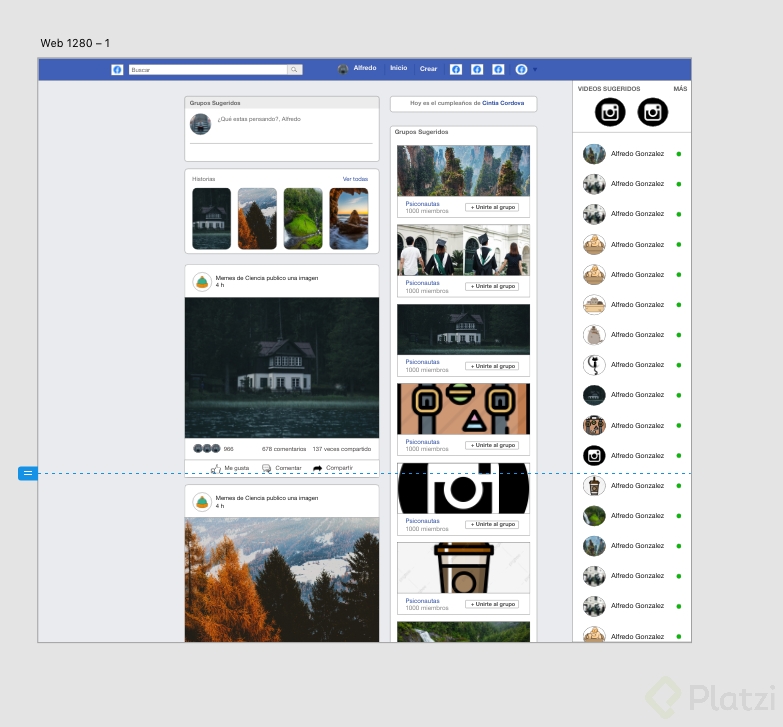This screenshot has width=783, height=727.
Task: Select the artboard title Web 1280 – 1
Action: click(x=75, y=43)
